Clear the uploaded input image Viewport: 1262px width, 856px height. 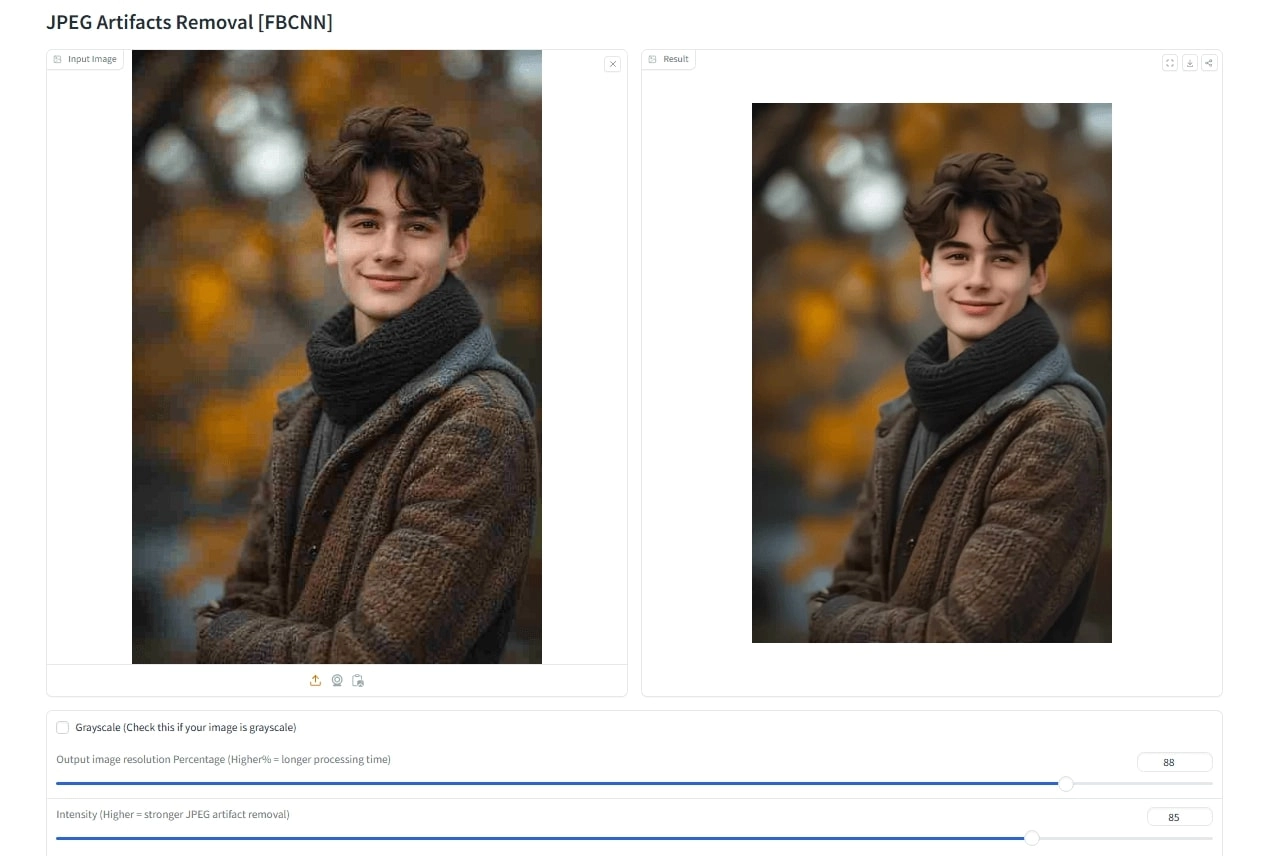612,63
